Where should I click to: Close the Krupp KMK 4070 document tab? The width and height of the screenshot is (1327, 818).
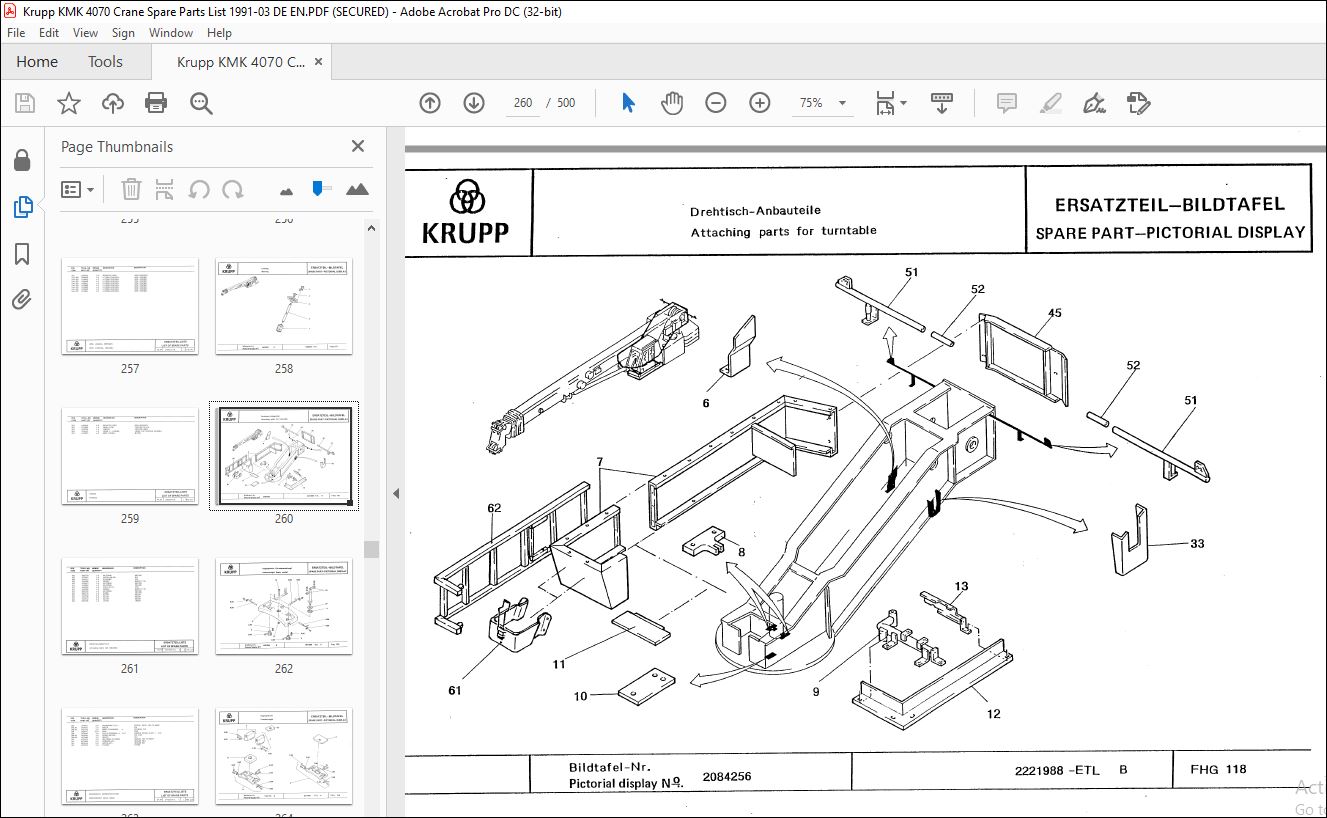pyautogui.click(x=319, y=62)
